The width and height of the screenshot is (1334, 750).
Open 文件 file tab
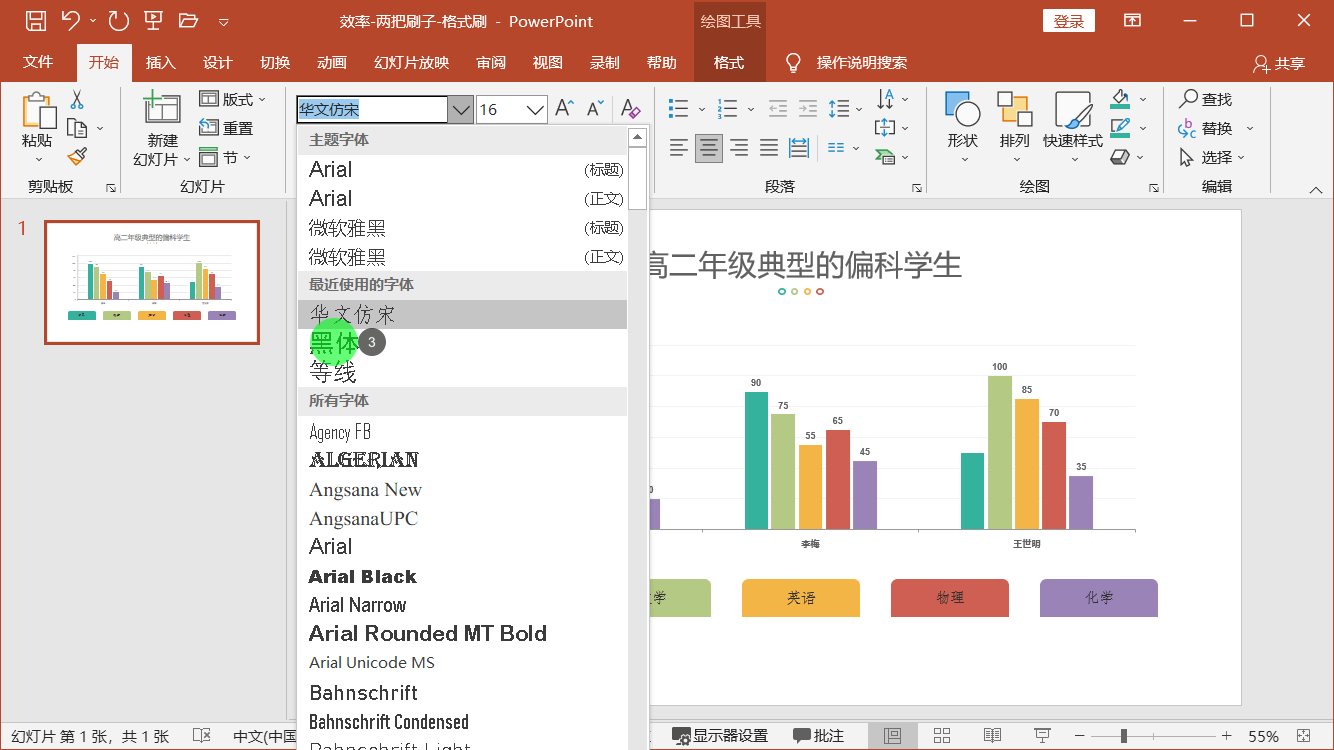pos(38,62)
